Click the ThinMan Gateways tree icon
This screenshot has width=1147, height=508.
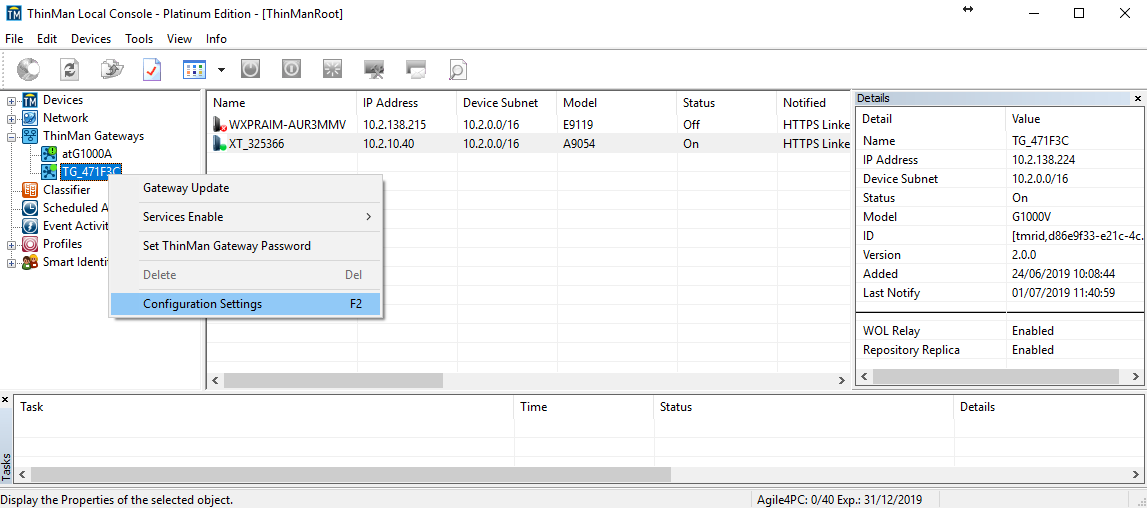coord(30,136)
